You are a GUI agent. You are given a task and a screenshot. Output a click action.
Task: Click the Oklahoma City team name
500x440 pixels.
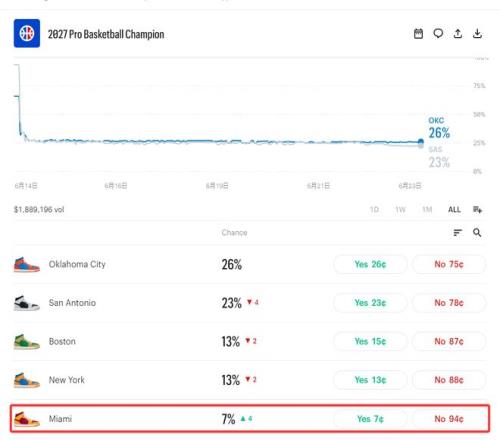pyautogui.click(x=77, y=264)
